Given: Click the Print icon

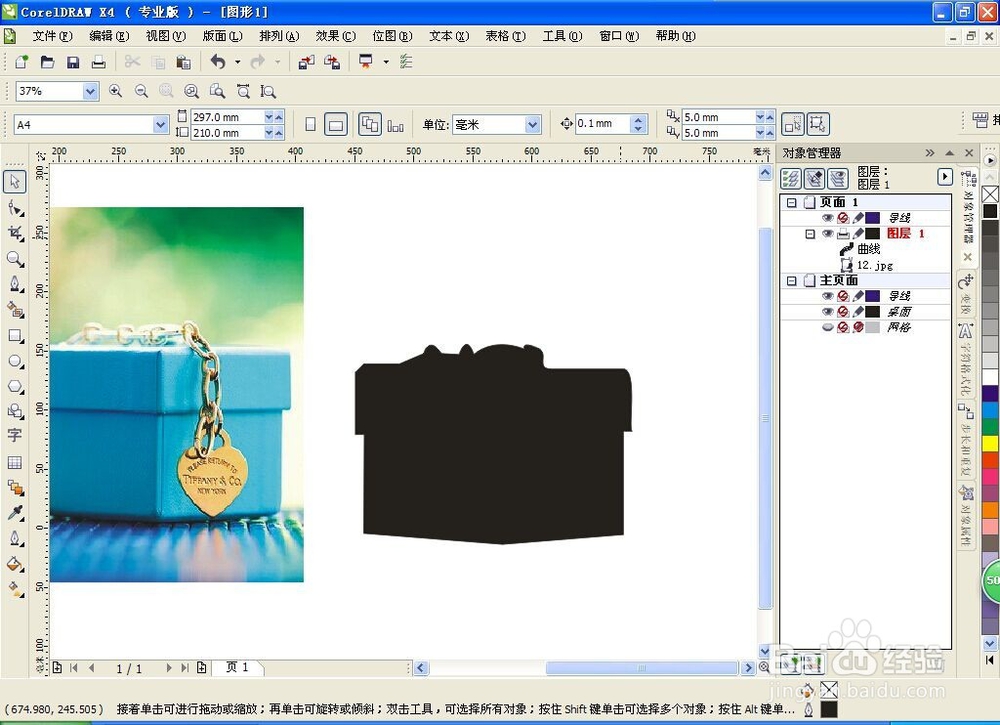Looking at the screenshot, I should [x=98, y=62].
